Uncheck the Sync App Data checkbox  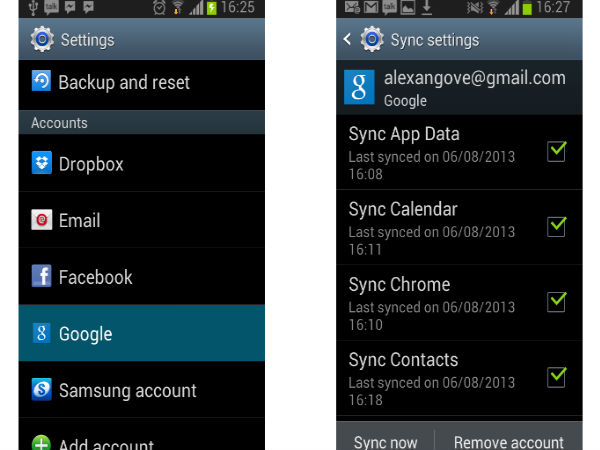pos(557,151)
